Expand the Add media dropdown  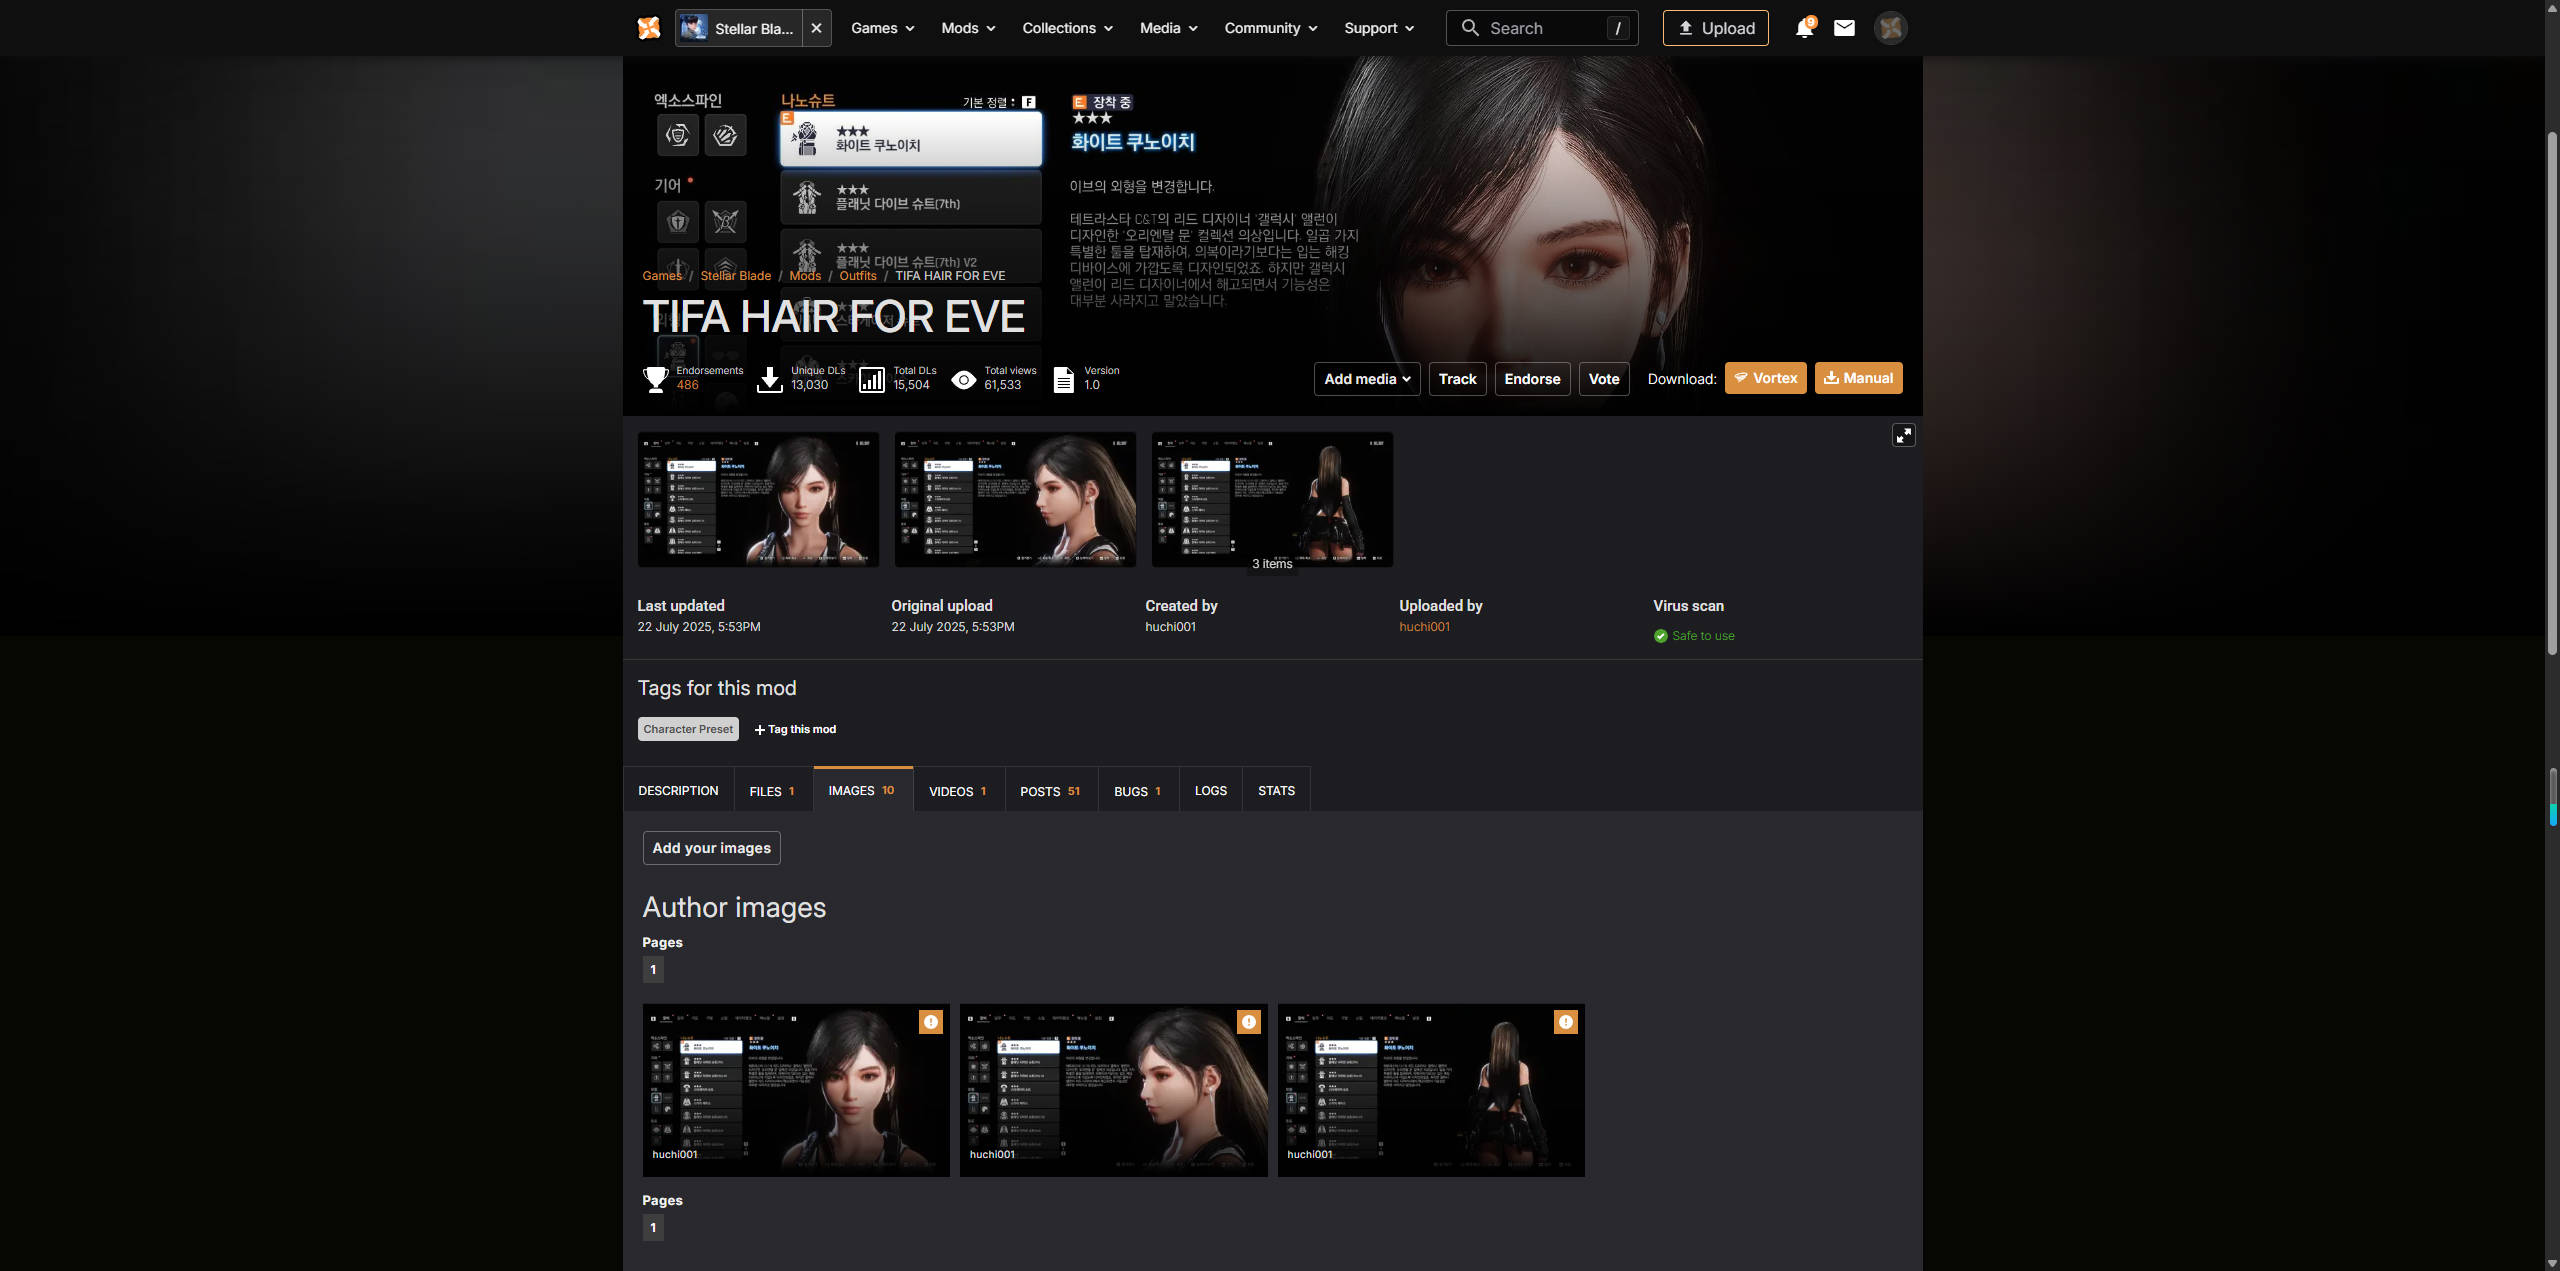coord(1366,379)
